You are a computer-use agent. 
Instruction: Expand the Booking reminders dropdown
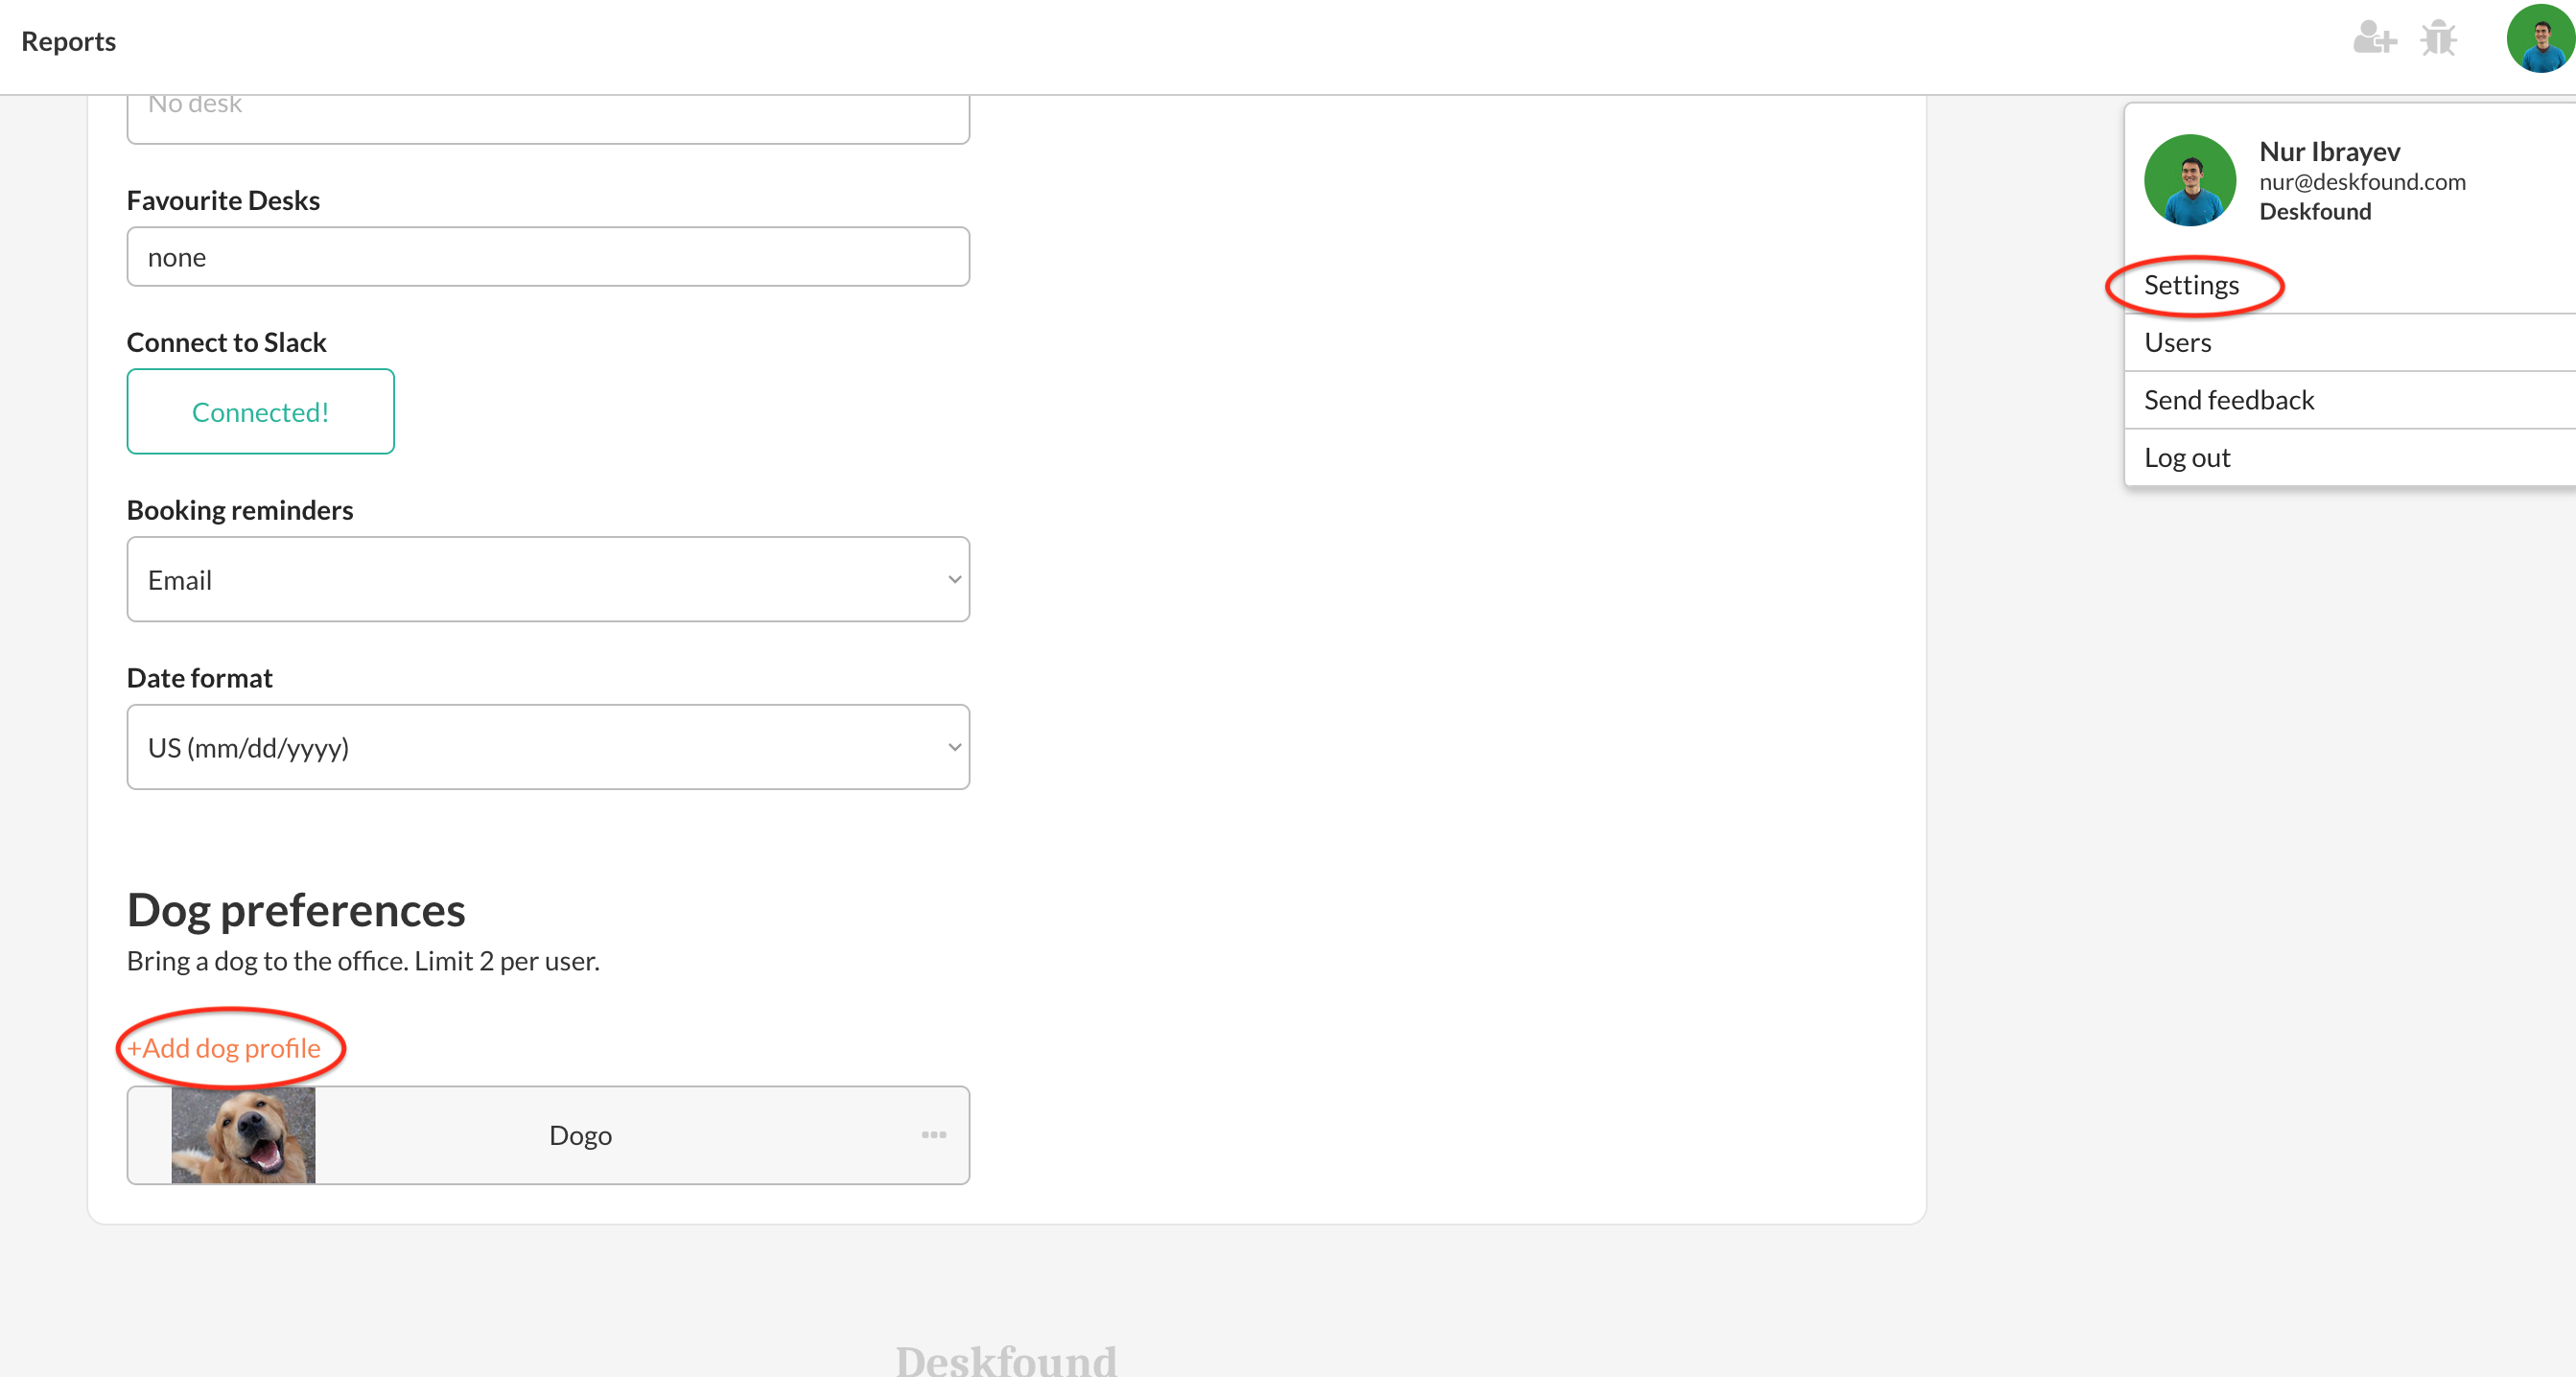(x=548, y=580)
